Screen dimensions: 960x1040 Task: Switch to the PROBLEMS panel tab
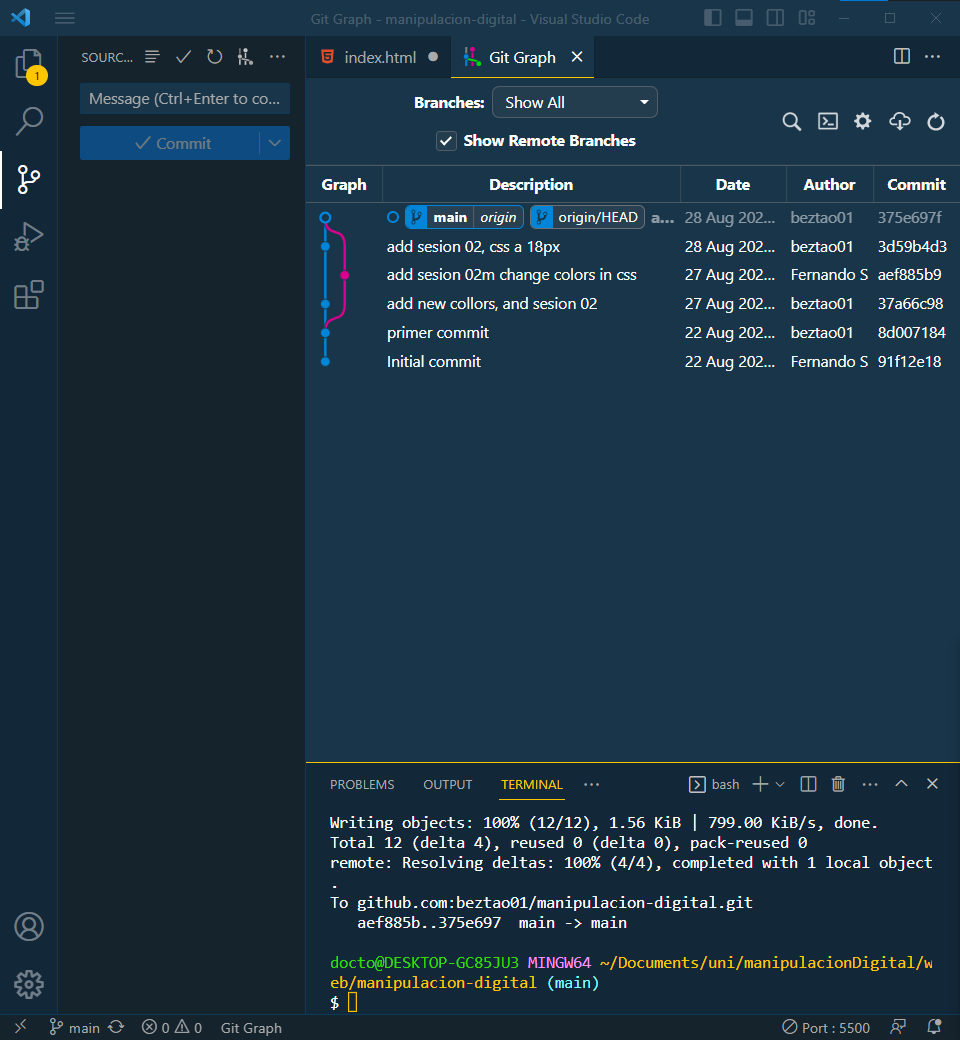pos(362,785)
